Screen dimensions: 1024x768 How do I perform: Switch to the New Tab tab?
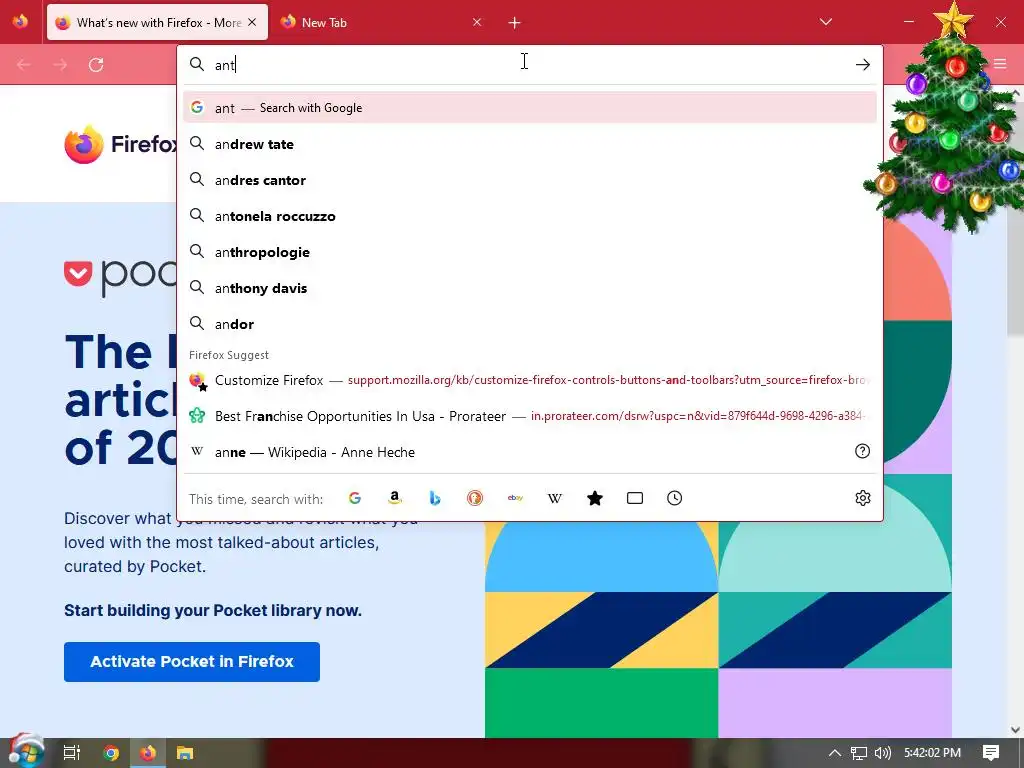(x=381, y=22)
